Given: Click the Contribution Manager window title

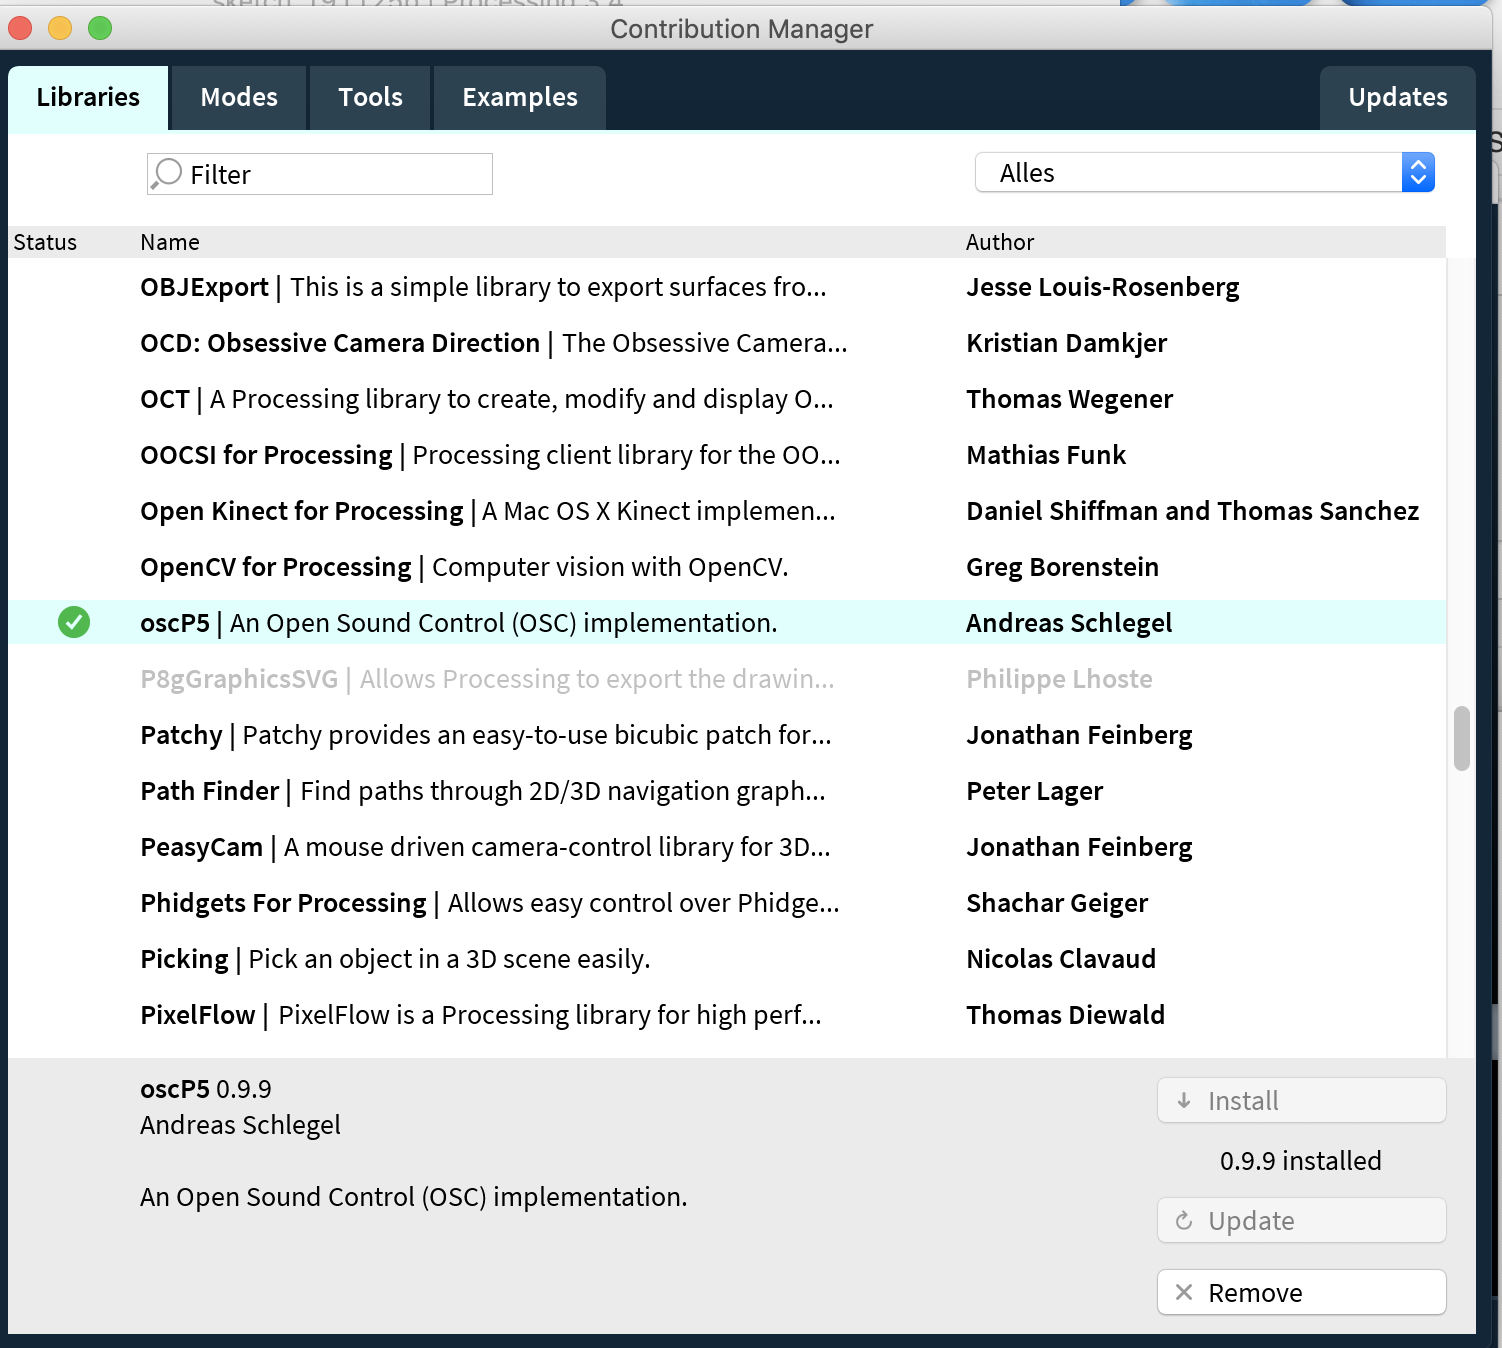Looking at the screenshot, I should [742, 29].
